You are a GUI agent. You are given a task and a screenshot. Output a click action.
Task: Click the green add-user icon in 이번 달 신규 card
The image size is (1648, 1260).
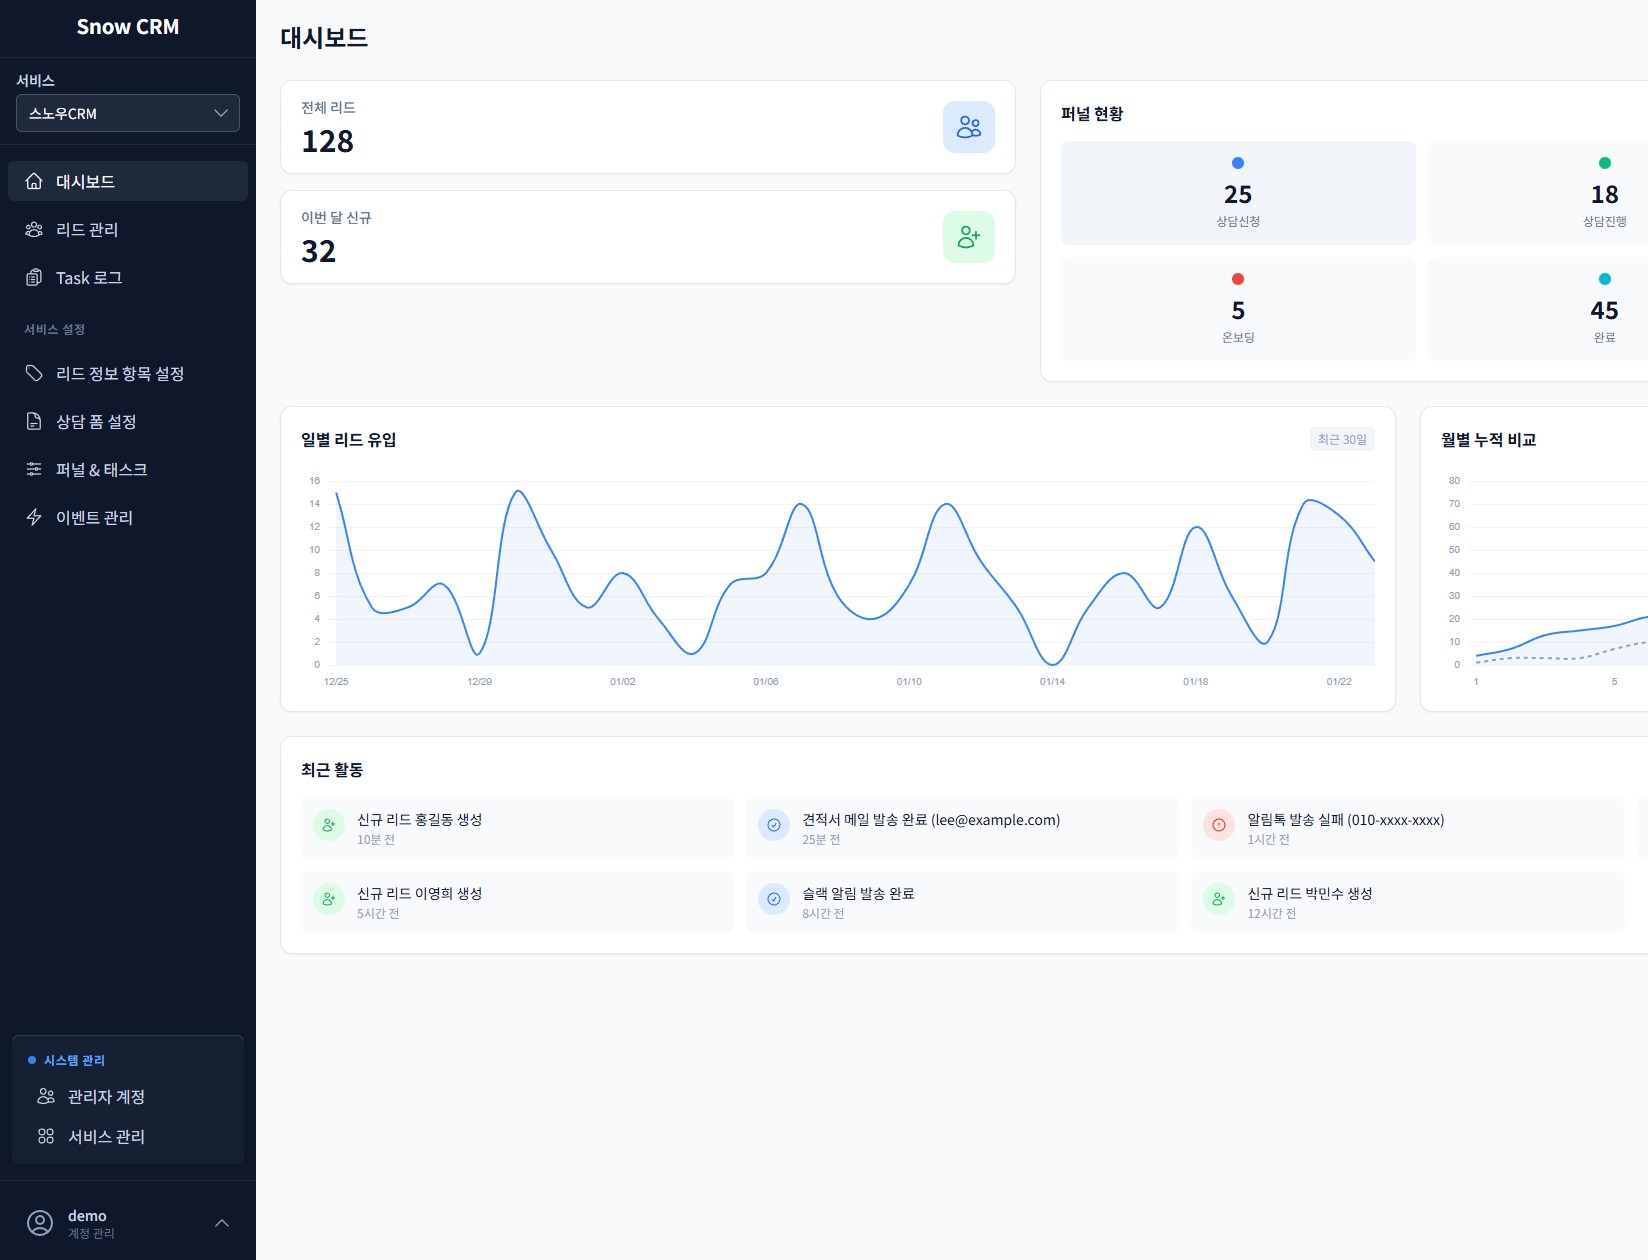[968, 237]
